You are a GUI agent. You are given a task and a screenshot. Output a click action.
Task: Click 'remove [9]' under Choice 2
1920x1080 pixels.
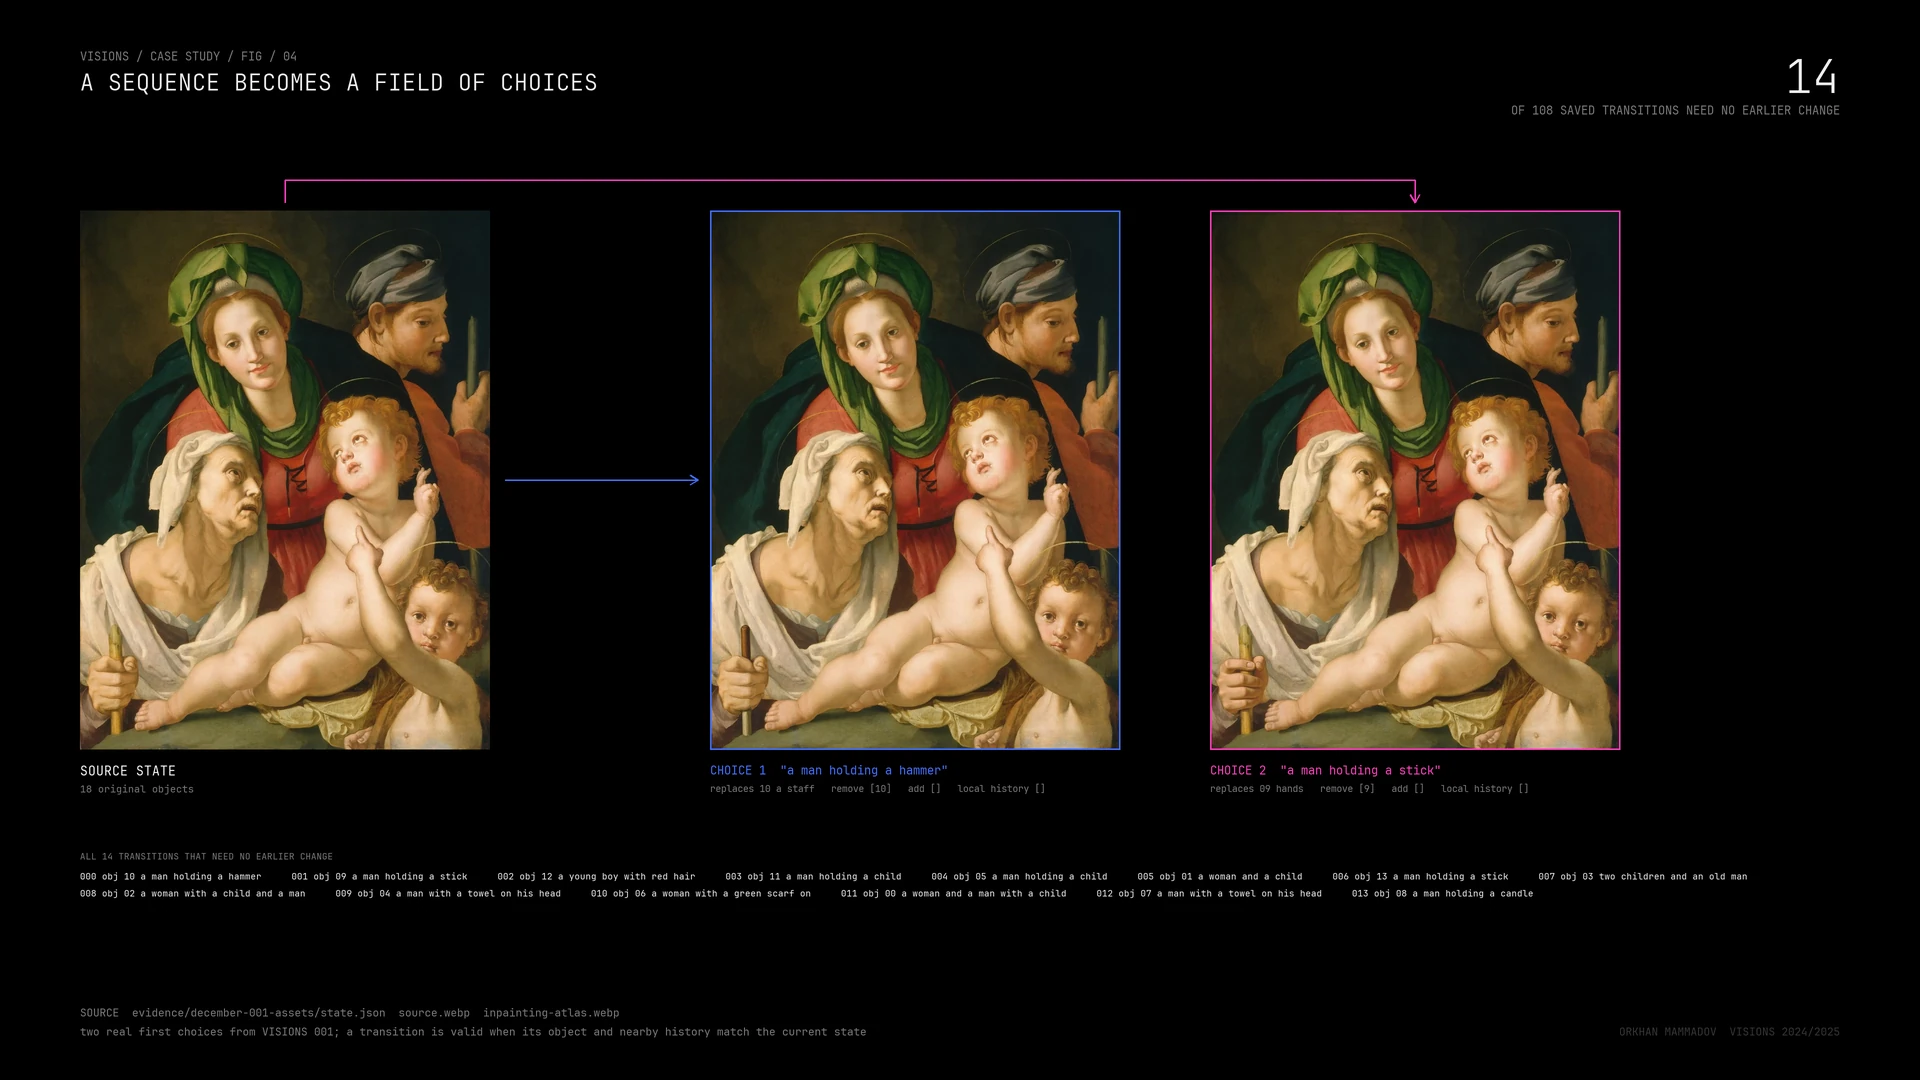pyautogui.click(x=1347, y=789)
